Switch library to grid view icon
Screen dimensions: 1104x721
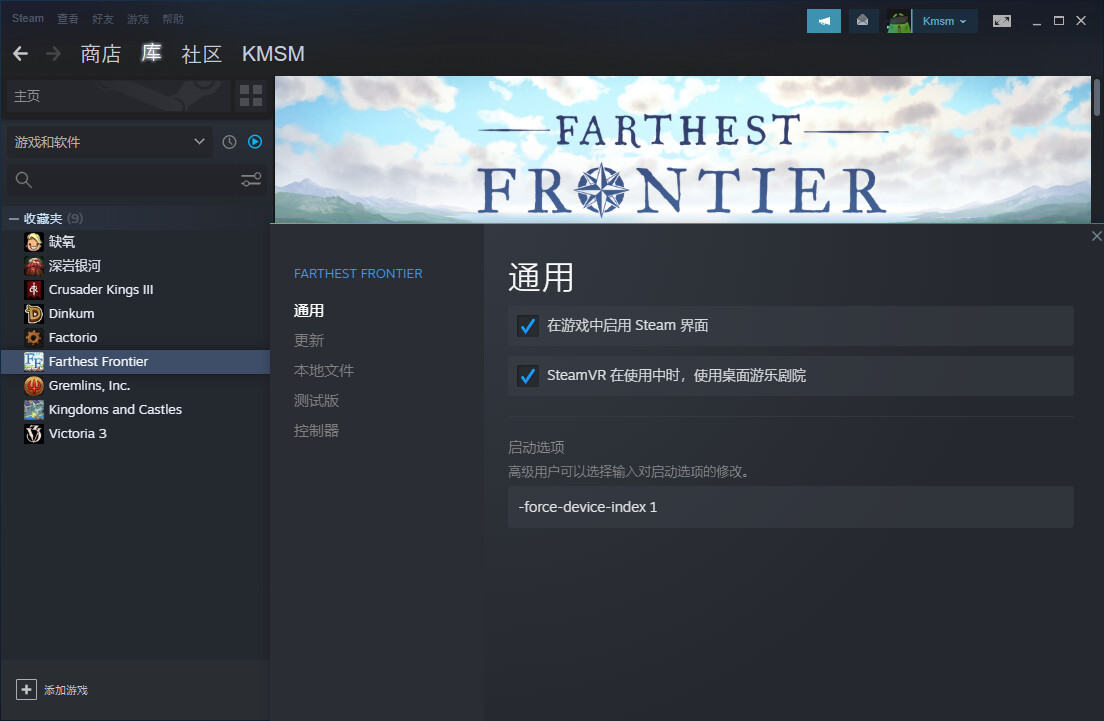click(x=251, y=96)
